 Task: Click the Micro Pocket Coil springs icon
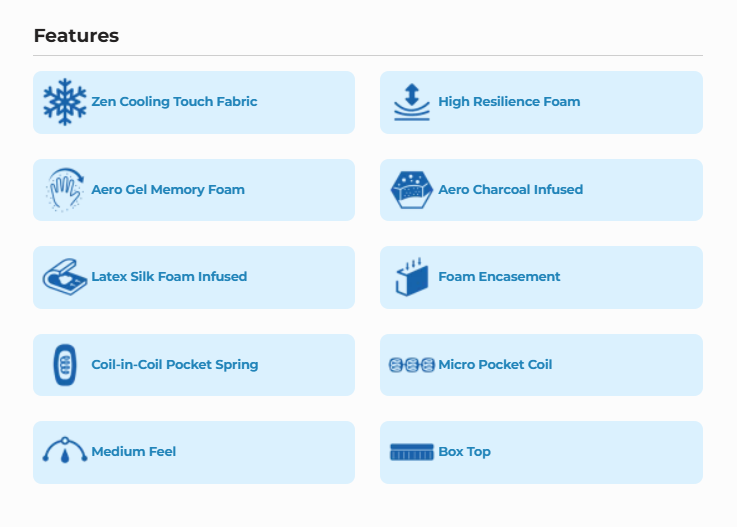point(411,365)
